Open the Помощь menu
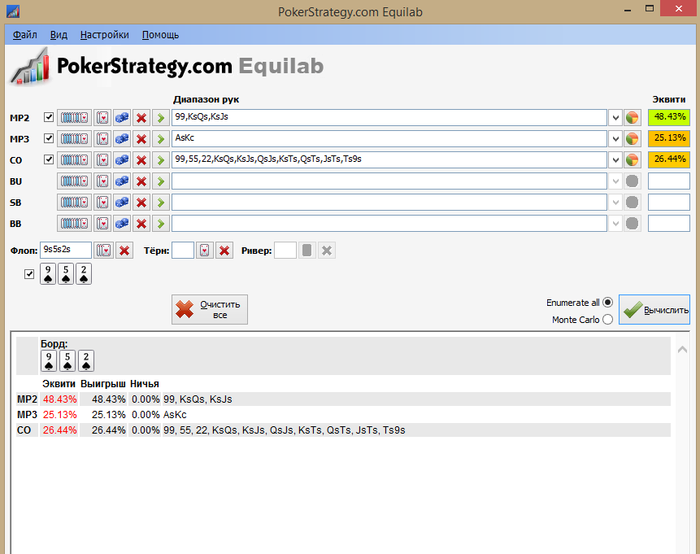The width and height of the screenshot is (700, 554). click(x=160, y=35)
